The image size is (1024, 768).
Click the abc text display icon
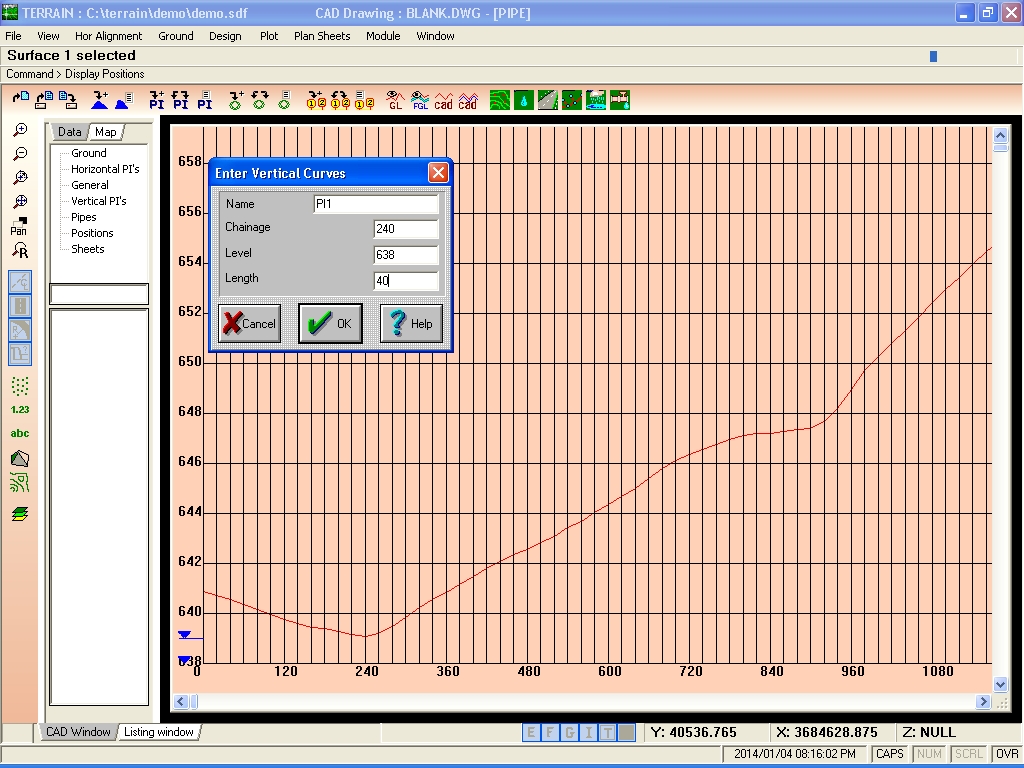20,433
